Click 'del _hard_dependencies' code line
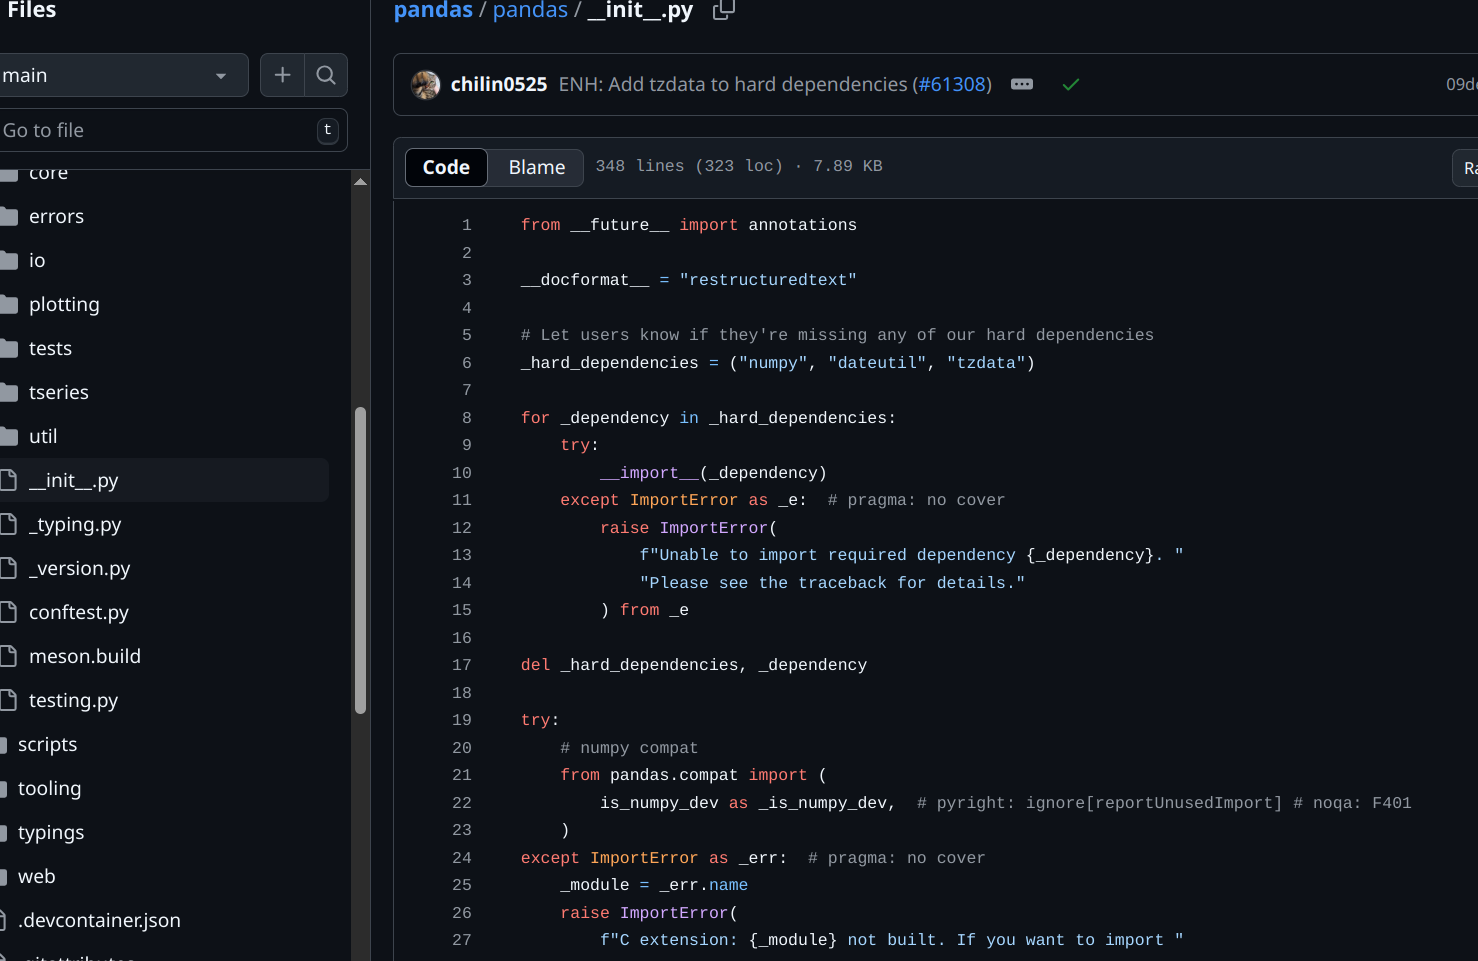The image size is (1478, 961). (x=694, y=665)
